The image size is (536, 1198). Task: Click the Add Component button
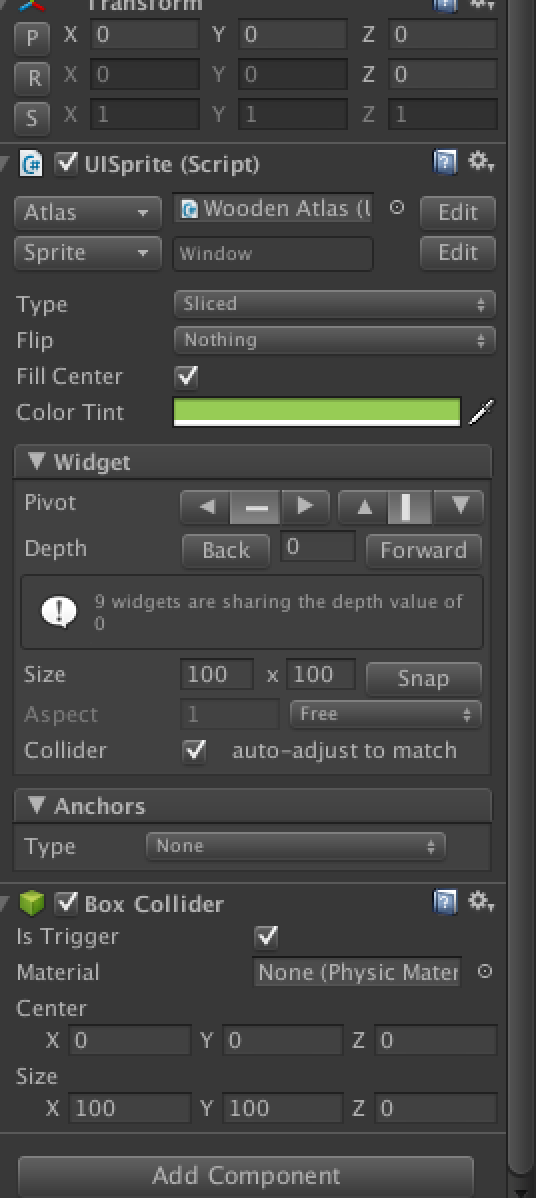click(x=246, y=1174)
